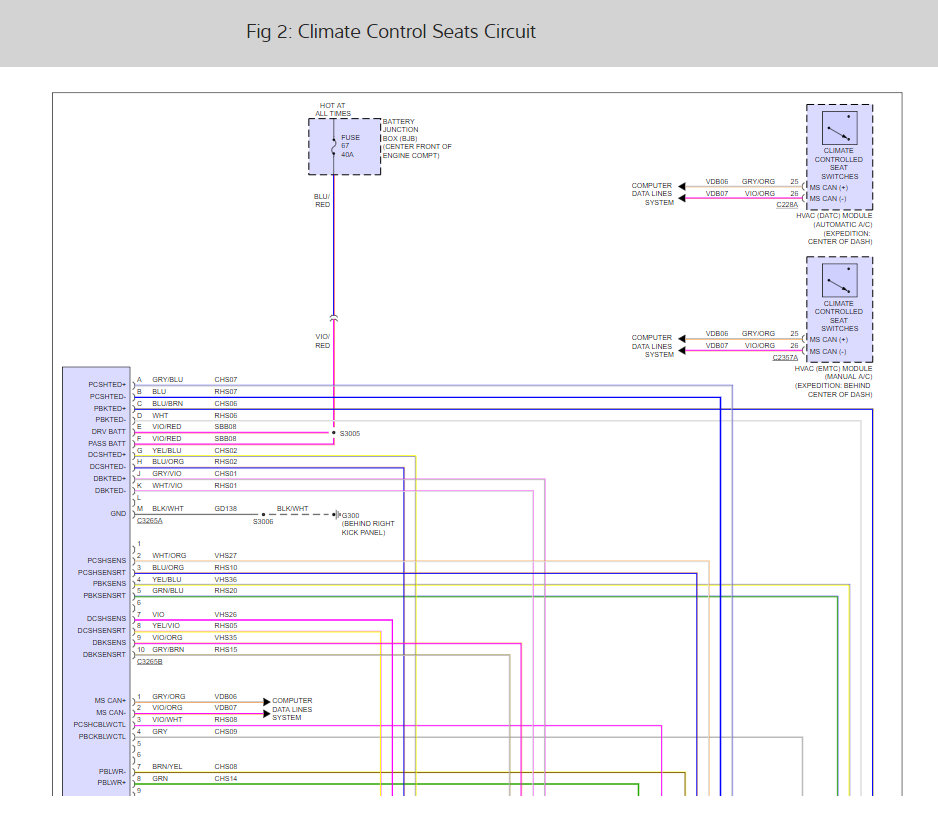Click the GND pin label

[118, 513]
